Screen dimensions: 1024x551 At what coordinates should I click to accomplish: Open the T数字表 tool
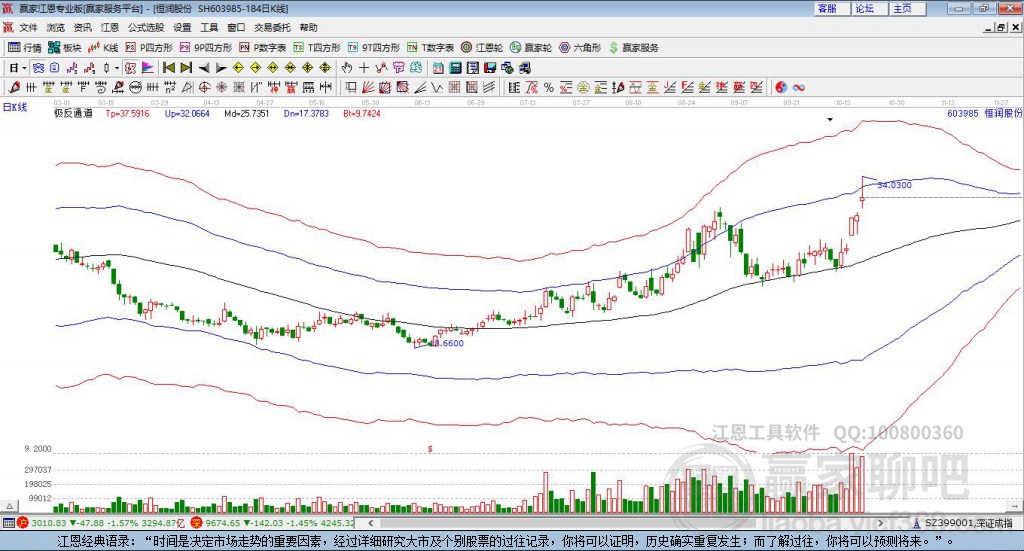[430, 48]
